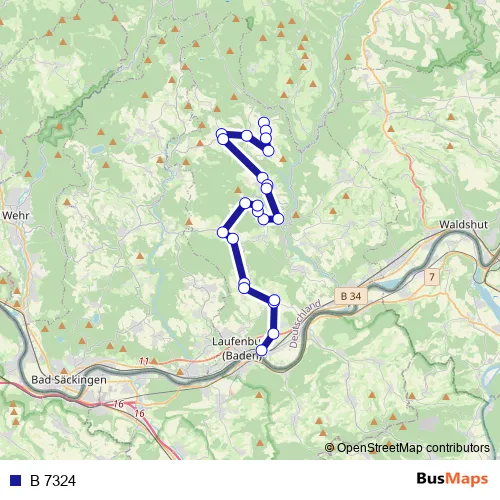The image size is (500, 500).
Task: Click the blue B 7324 legend swatch
Action: [x=16, y=480]
